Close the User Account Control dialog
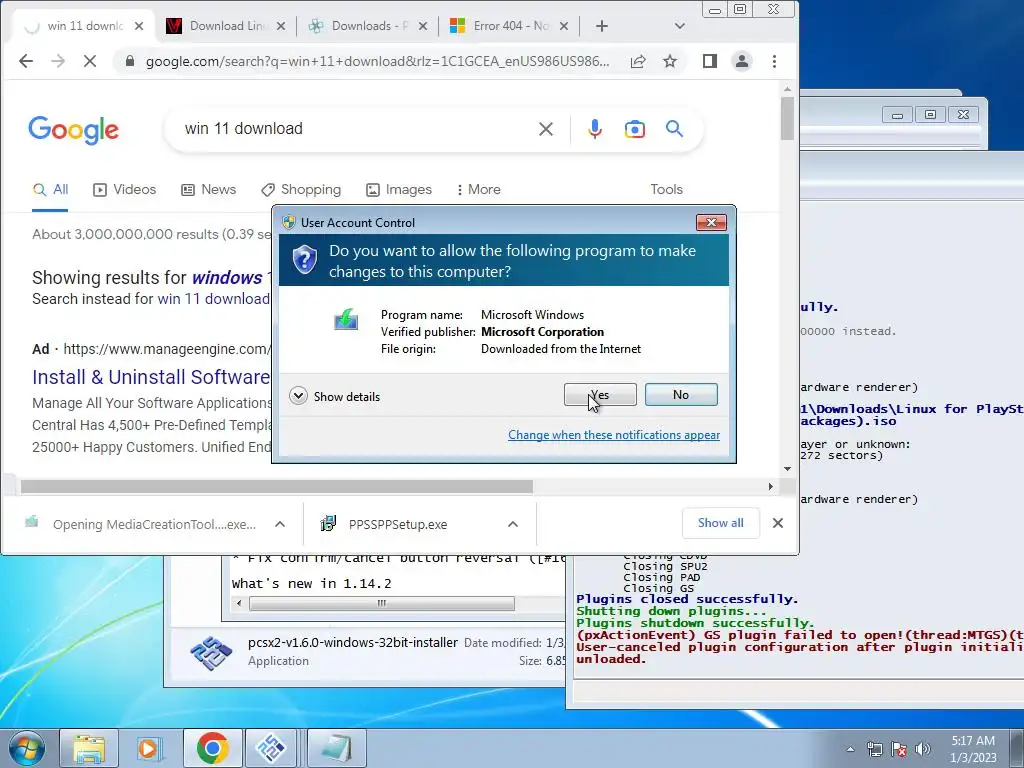Image resolution: width=1024 pixels, height=768 pixels. 711,223
